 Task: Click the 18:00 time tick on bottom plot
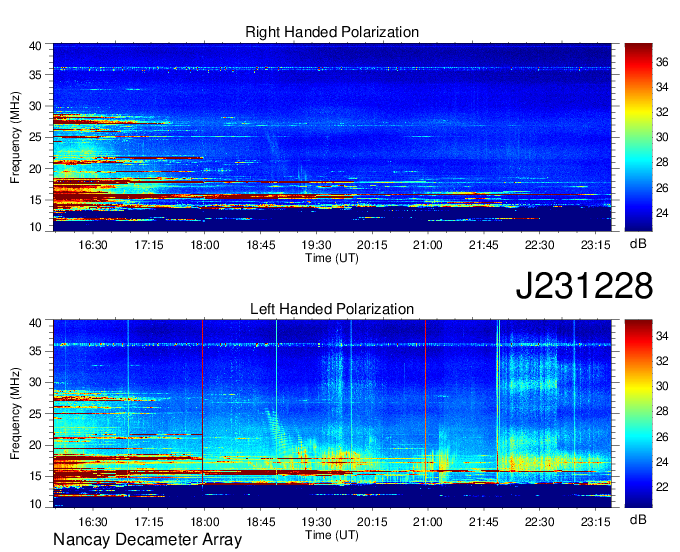coord(205,522)
